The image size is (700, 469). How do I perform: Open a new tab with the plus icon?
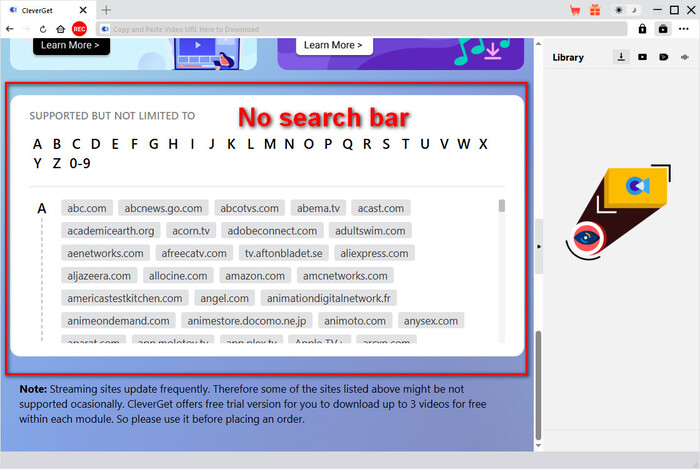click(106, 10)
